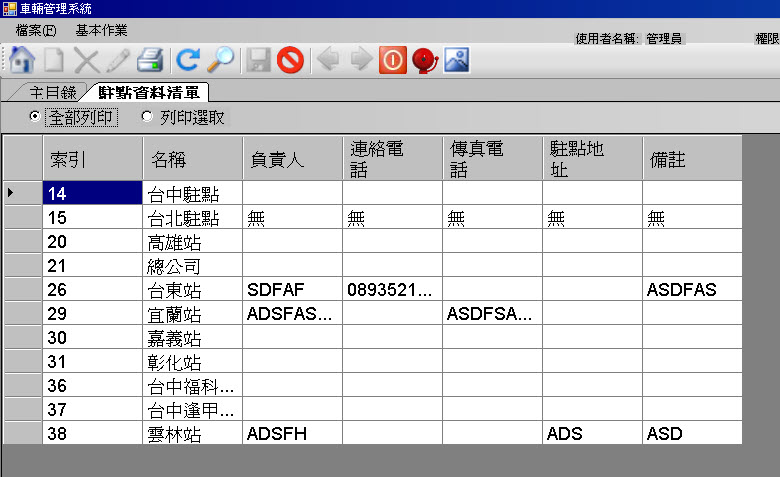Click the red alarm bell icon
Image resolution: width=780 pixels, height=477 pixels.
425,61
